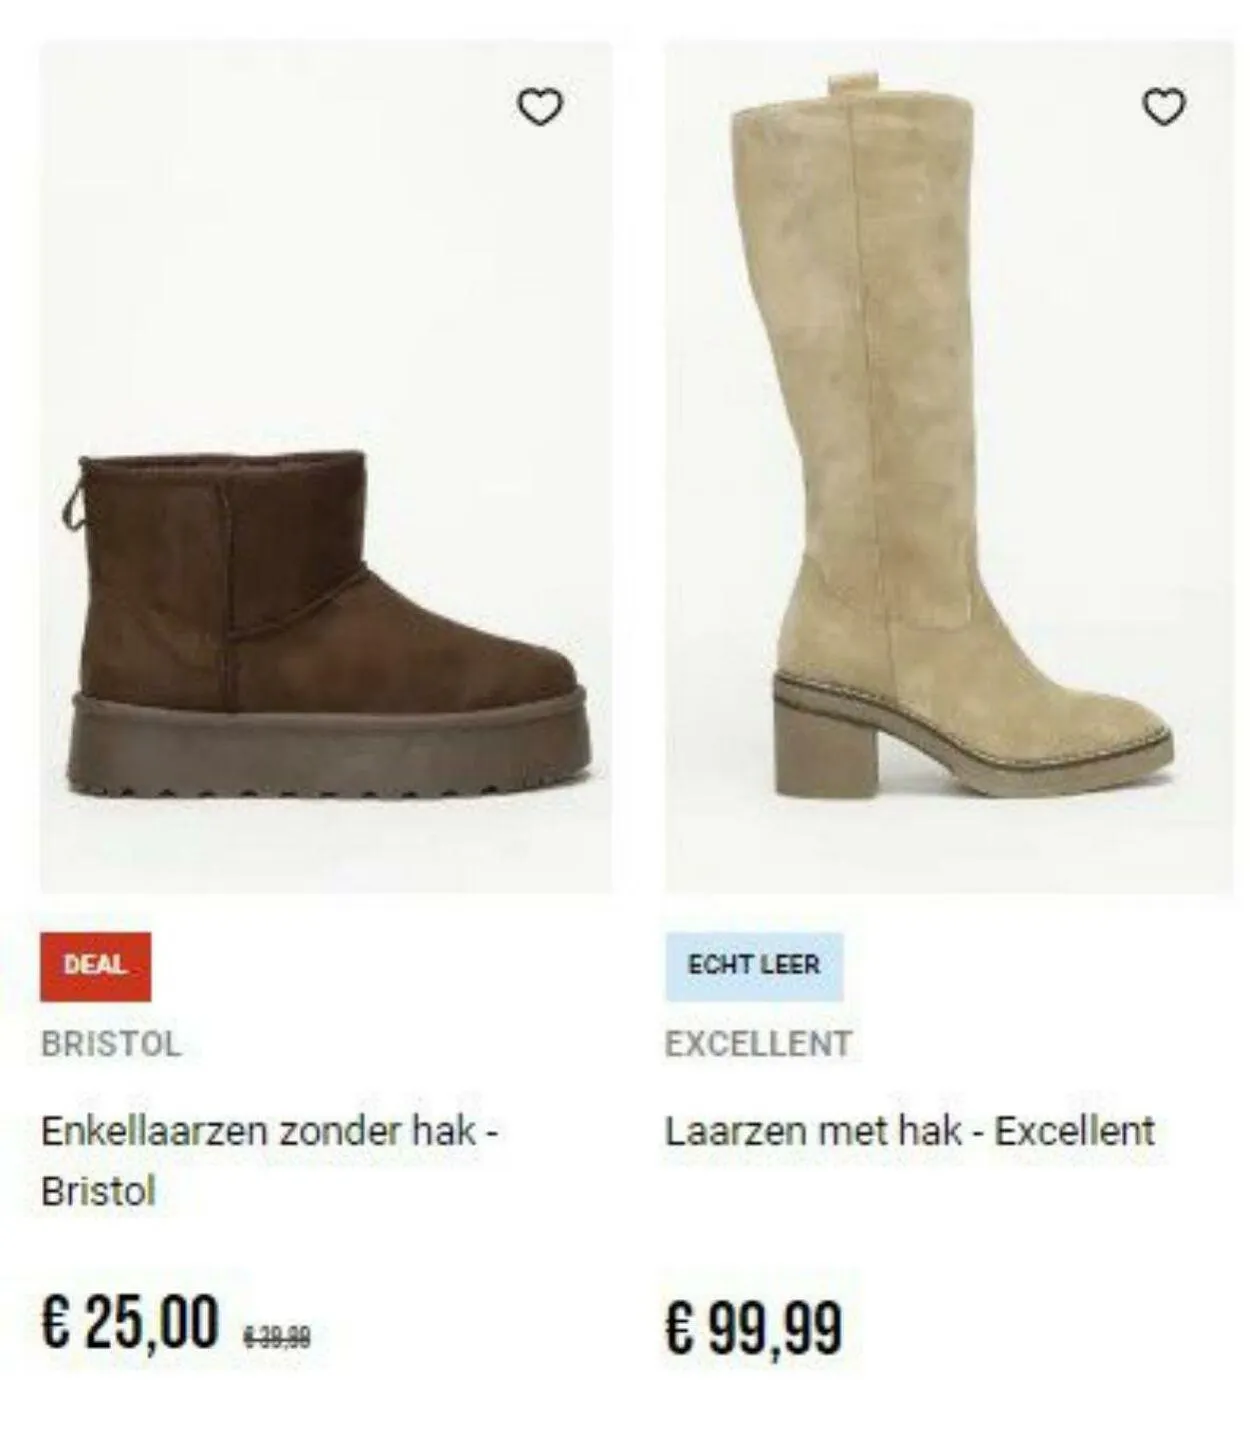The image size is (1250, 1455).
Task: Click the blue ECHT LEER badge
Action: click(754, 966)
